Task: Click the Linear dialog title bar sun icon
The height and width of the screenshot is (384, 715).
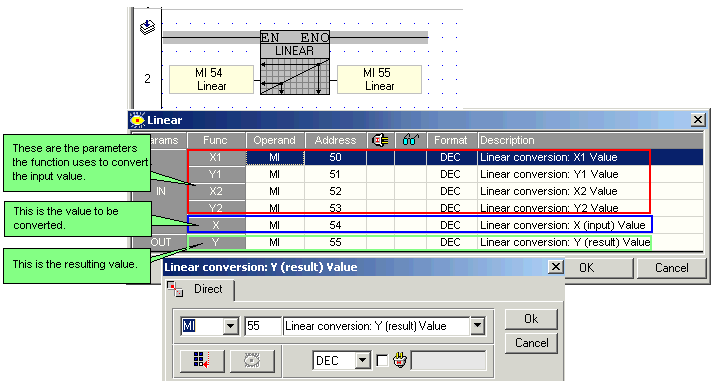Action: click(137, 120)
